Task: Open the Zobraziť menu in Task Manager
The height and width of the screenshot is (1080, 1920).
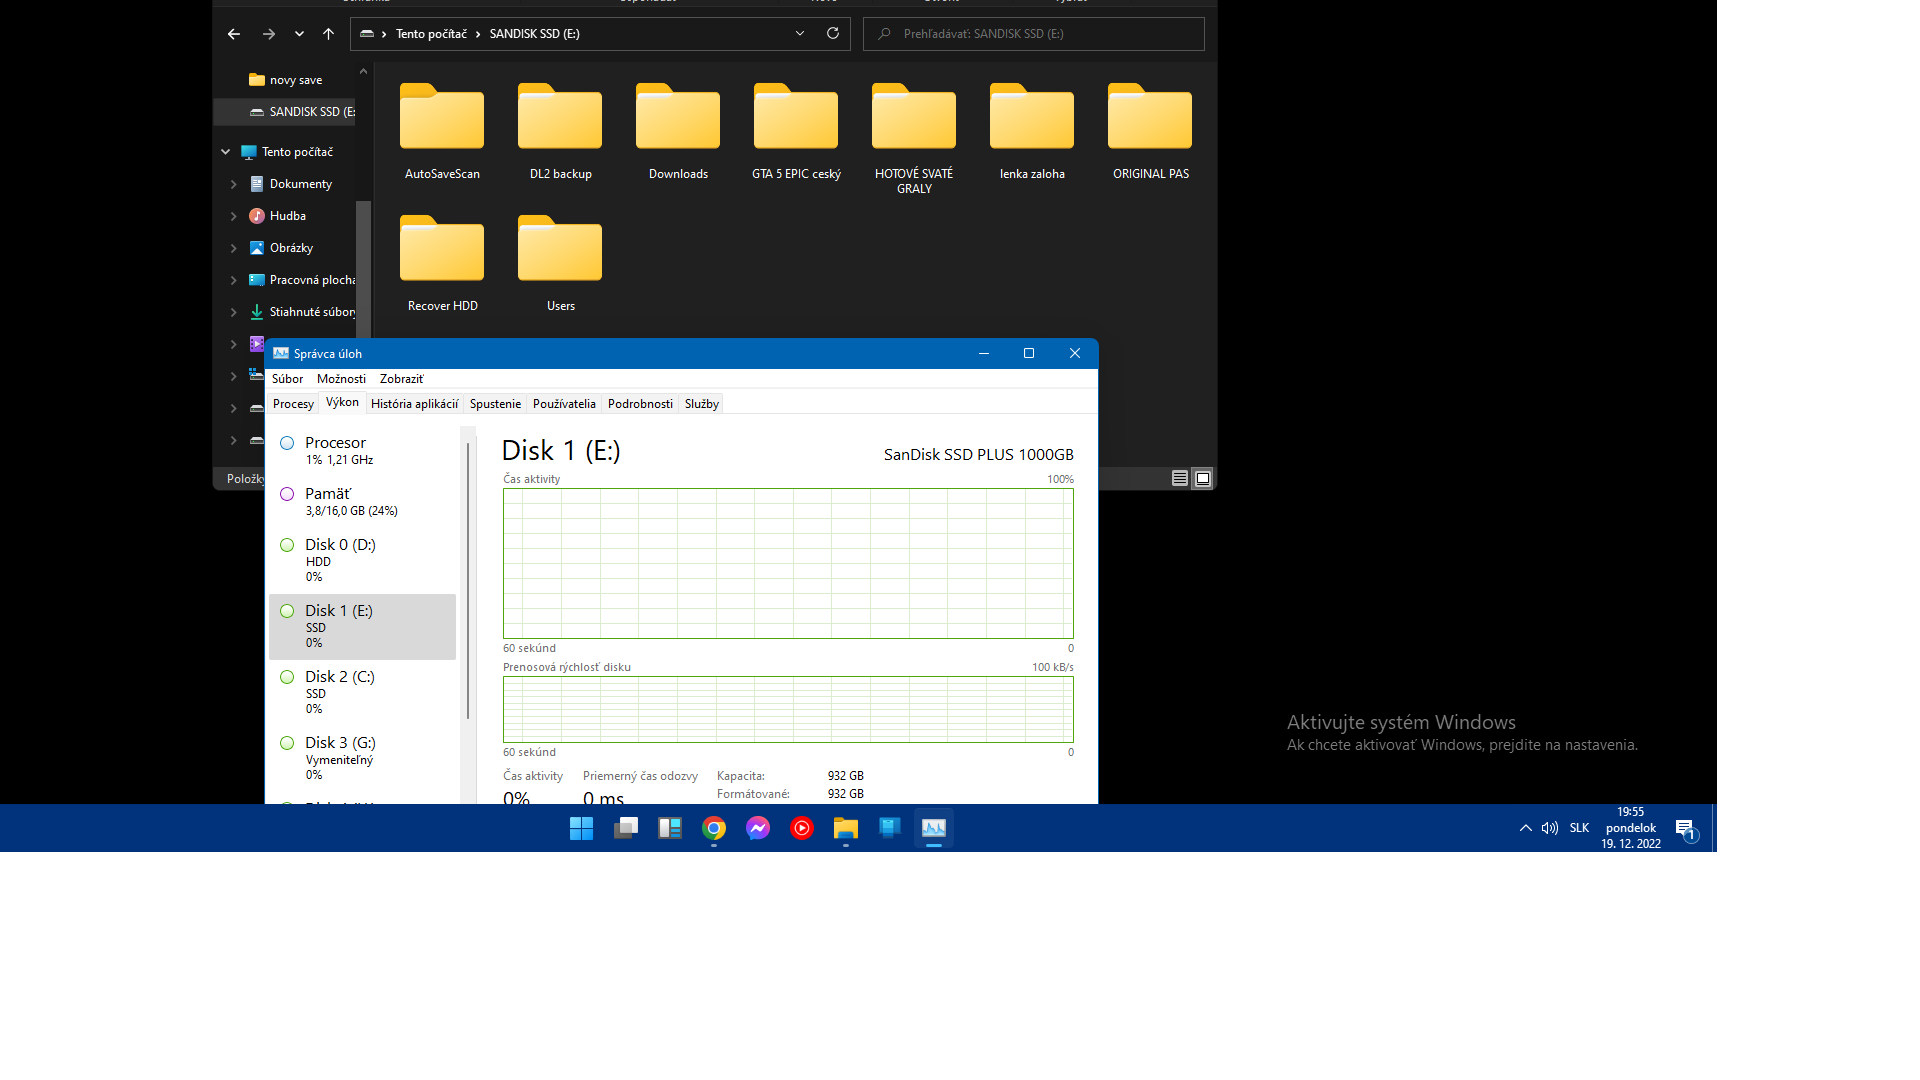Action: tap(401, 379)
